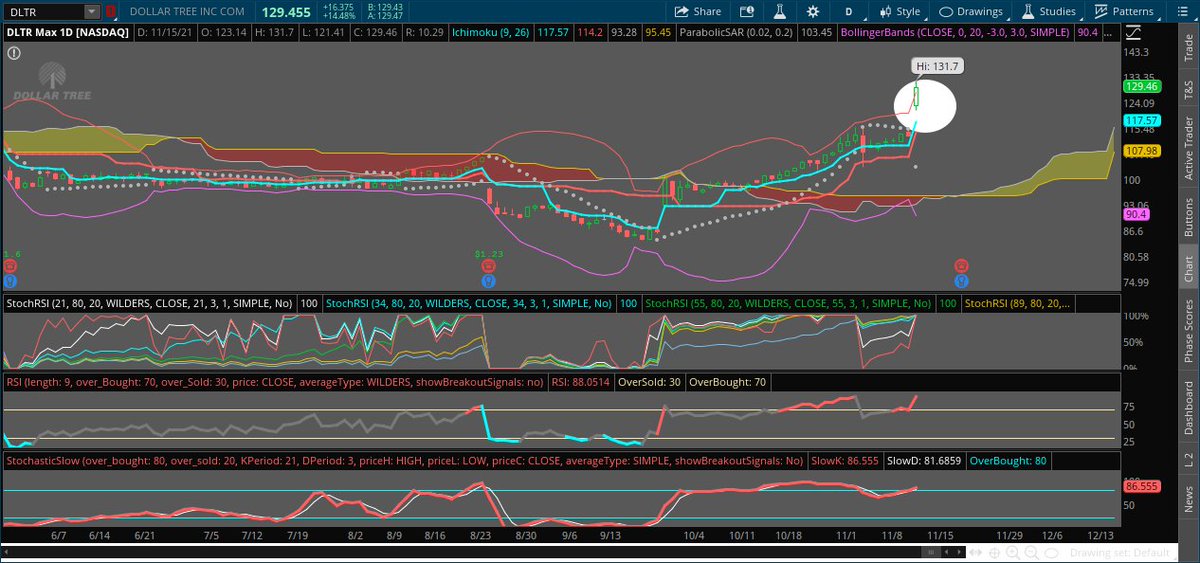This screenshot has width=1200, height=563.
Task: Open chart settings gear icon
Action: click(812, 12)
